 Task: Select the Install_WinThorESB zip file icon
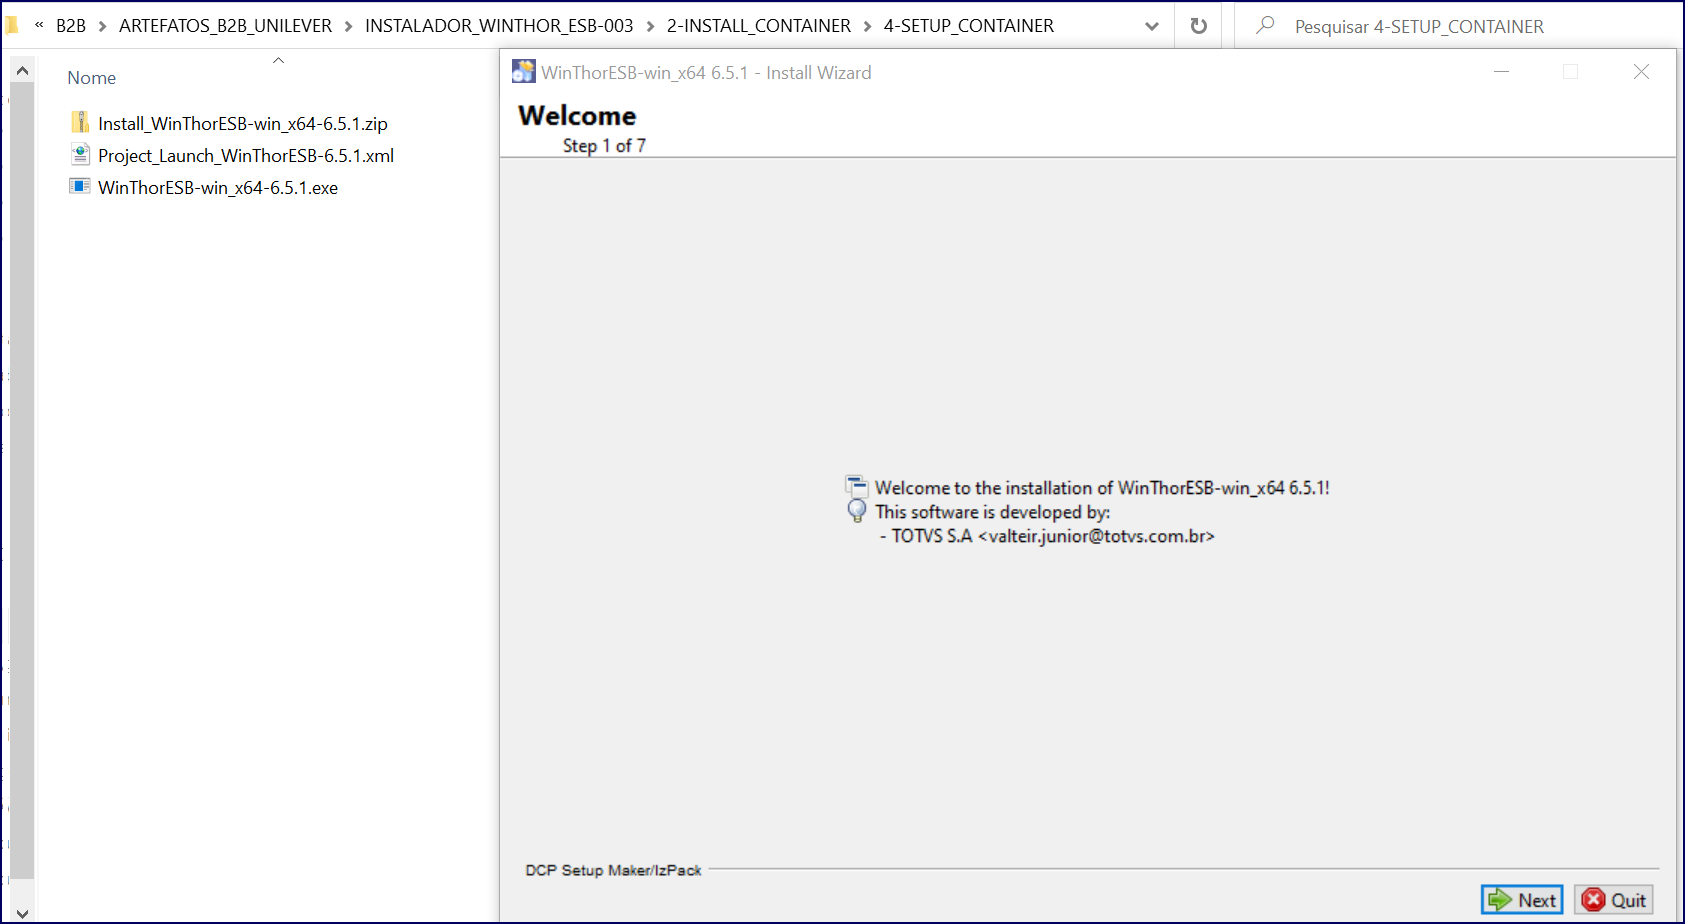tap(80, 123)
